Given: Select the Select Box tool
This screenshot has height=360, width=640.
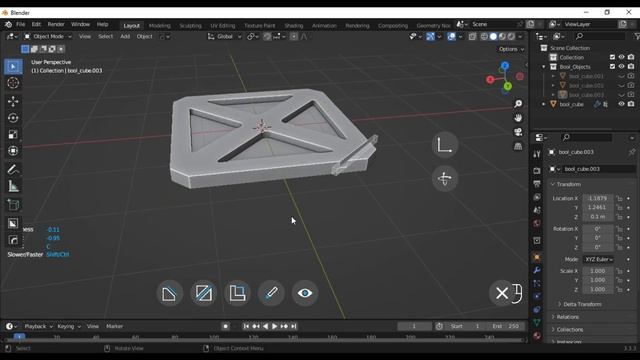Looking at the screenshot, I should coord(13,67).
